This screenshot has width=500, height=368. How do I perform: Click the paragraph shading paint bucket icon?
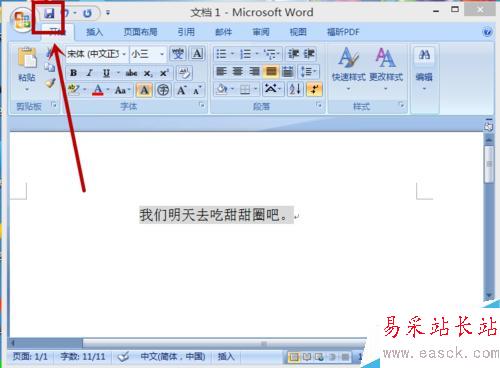point(222,89)
